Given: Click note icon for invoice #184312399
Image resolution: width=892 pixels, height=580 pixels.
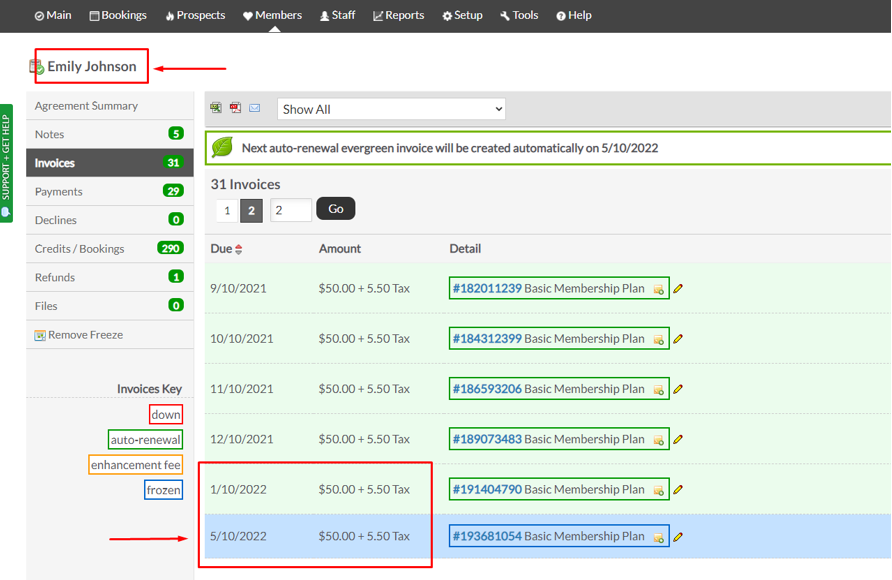Looking at the screenshot, I should (659, 339).
